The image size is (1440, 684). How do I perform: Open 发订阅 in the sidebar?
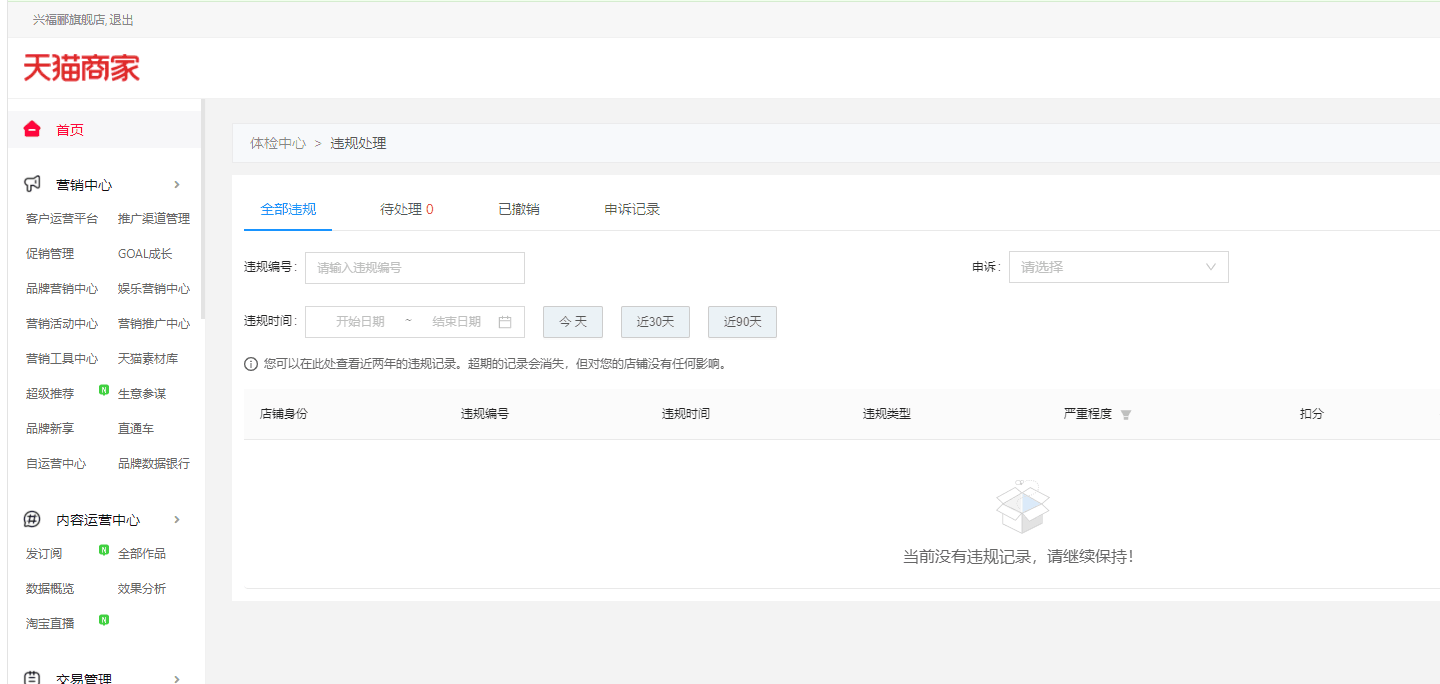(44, 554)
